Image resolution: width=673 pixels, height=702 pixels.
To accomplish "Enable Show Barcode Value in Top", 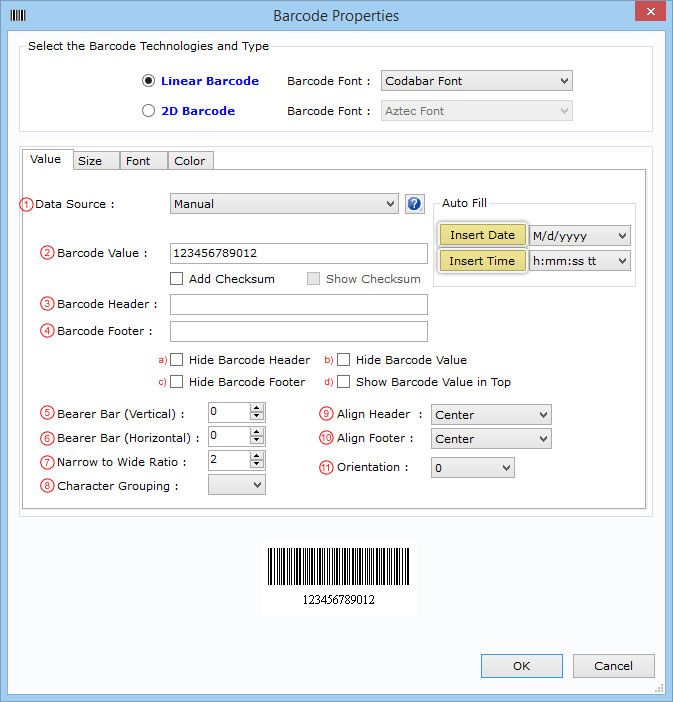I will (343, 381).
